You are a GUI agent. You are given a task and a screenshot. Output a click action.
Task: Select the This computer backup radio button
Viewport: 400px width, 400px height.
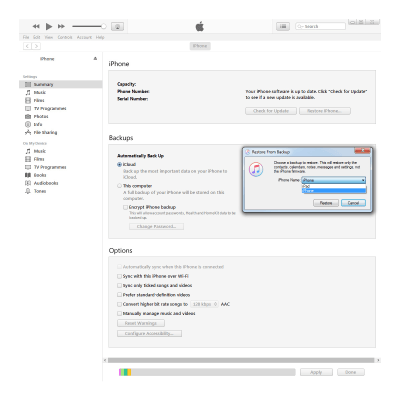click(119, 186)
